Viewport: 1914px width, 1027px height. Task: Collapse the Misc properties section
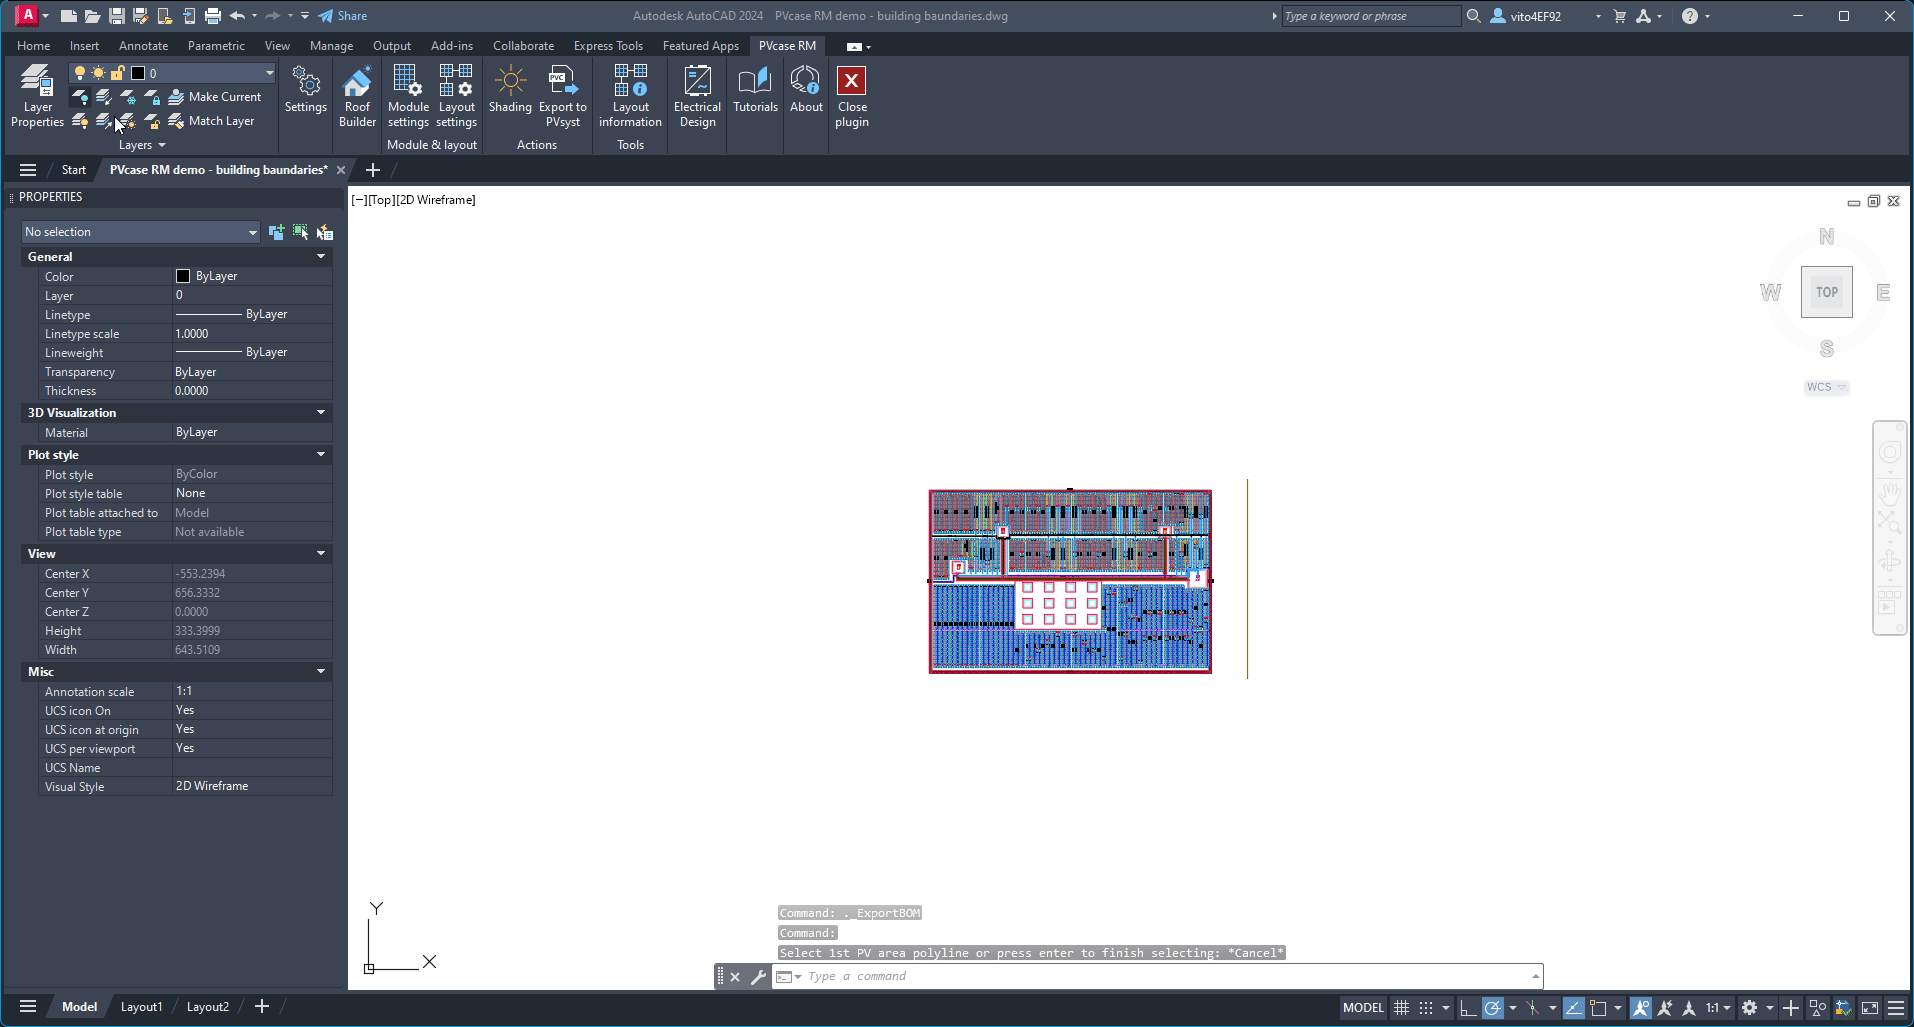(x=321, y=672)
